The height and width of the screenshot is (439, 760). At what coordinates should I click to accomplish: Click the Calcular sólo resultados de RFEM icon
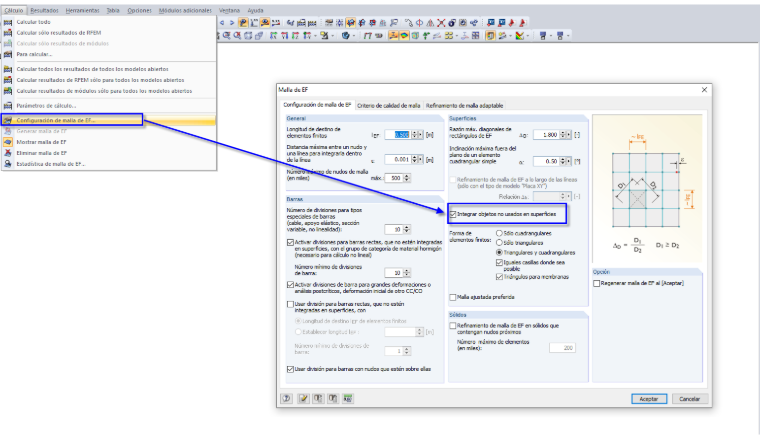point(8,33)
